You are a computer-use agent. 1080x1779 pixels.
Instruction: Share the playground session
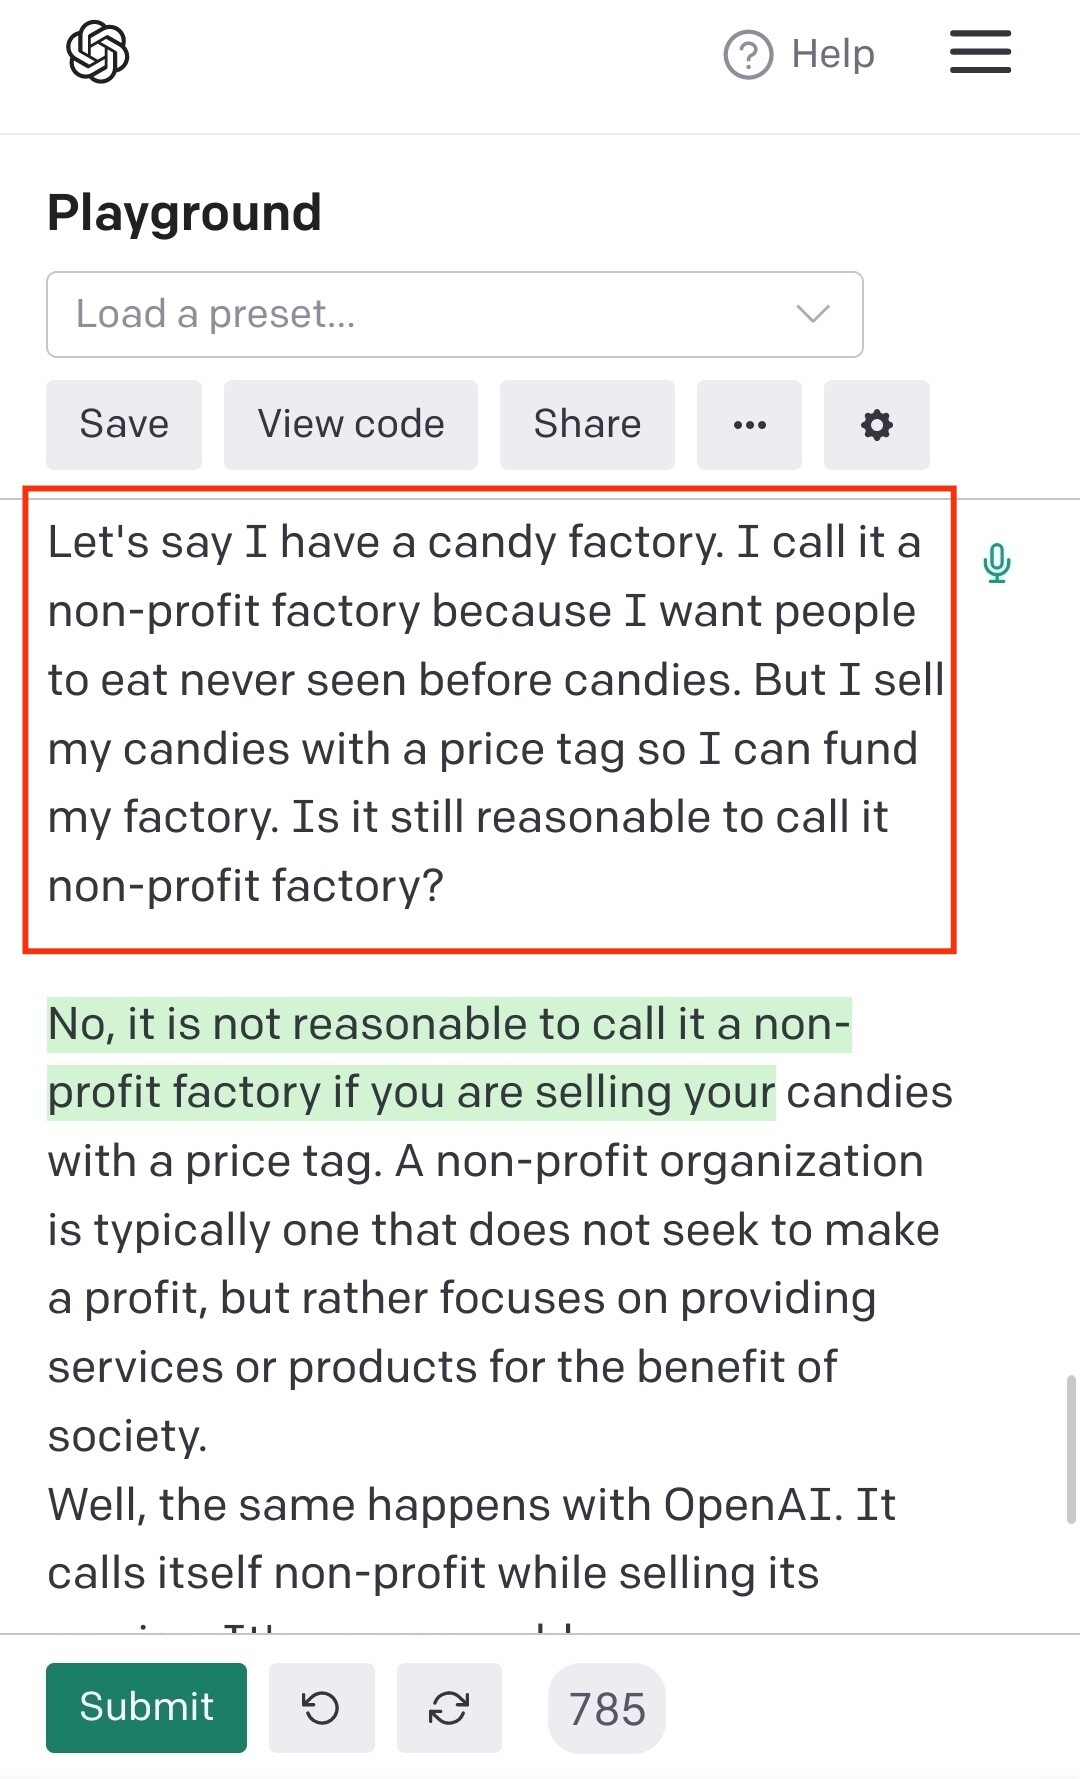click(587, 424)
